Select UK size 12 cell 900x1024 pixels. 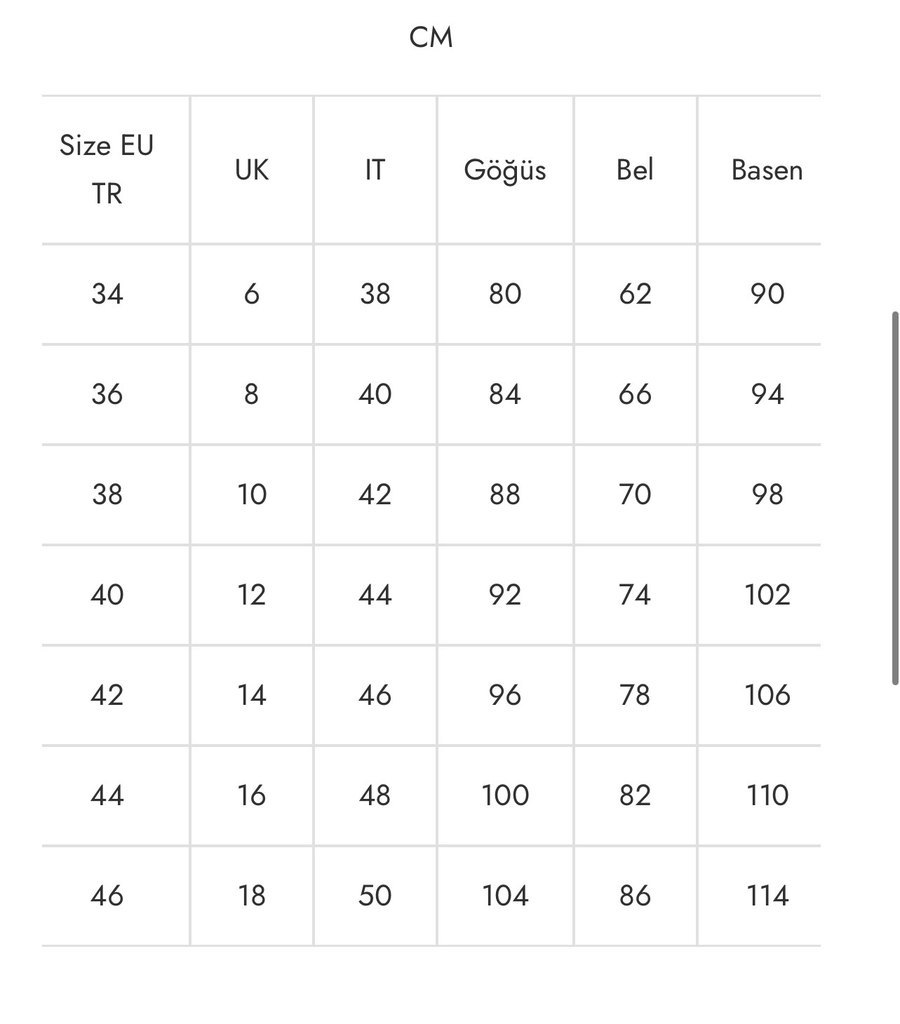point(251,595)
